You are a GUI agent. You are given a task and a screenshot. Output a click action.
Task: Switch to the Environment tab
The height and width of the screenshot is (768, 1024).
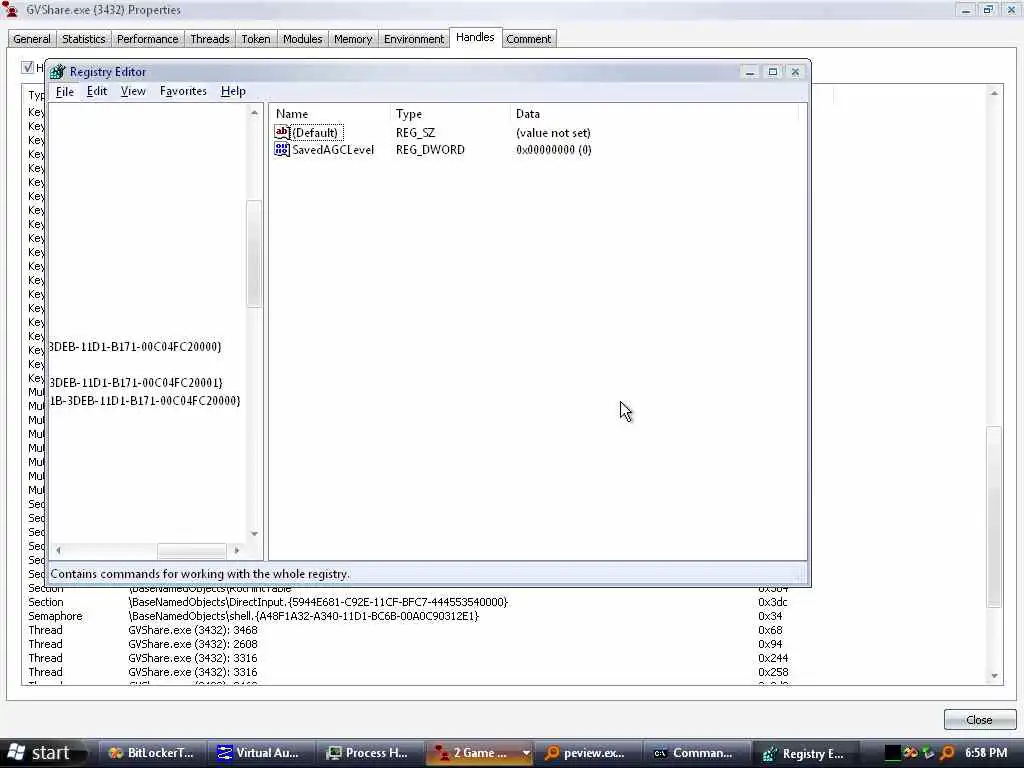414,39
